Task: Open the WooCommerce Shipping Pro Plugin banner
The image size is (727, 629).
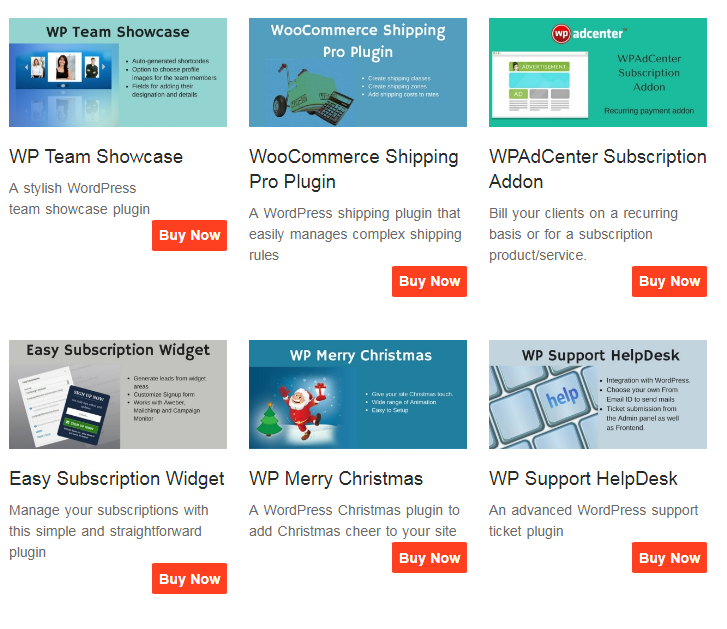Action: 358,72
